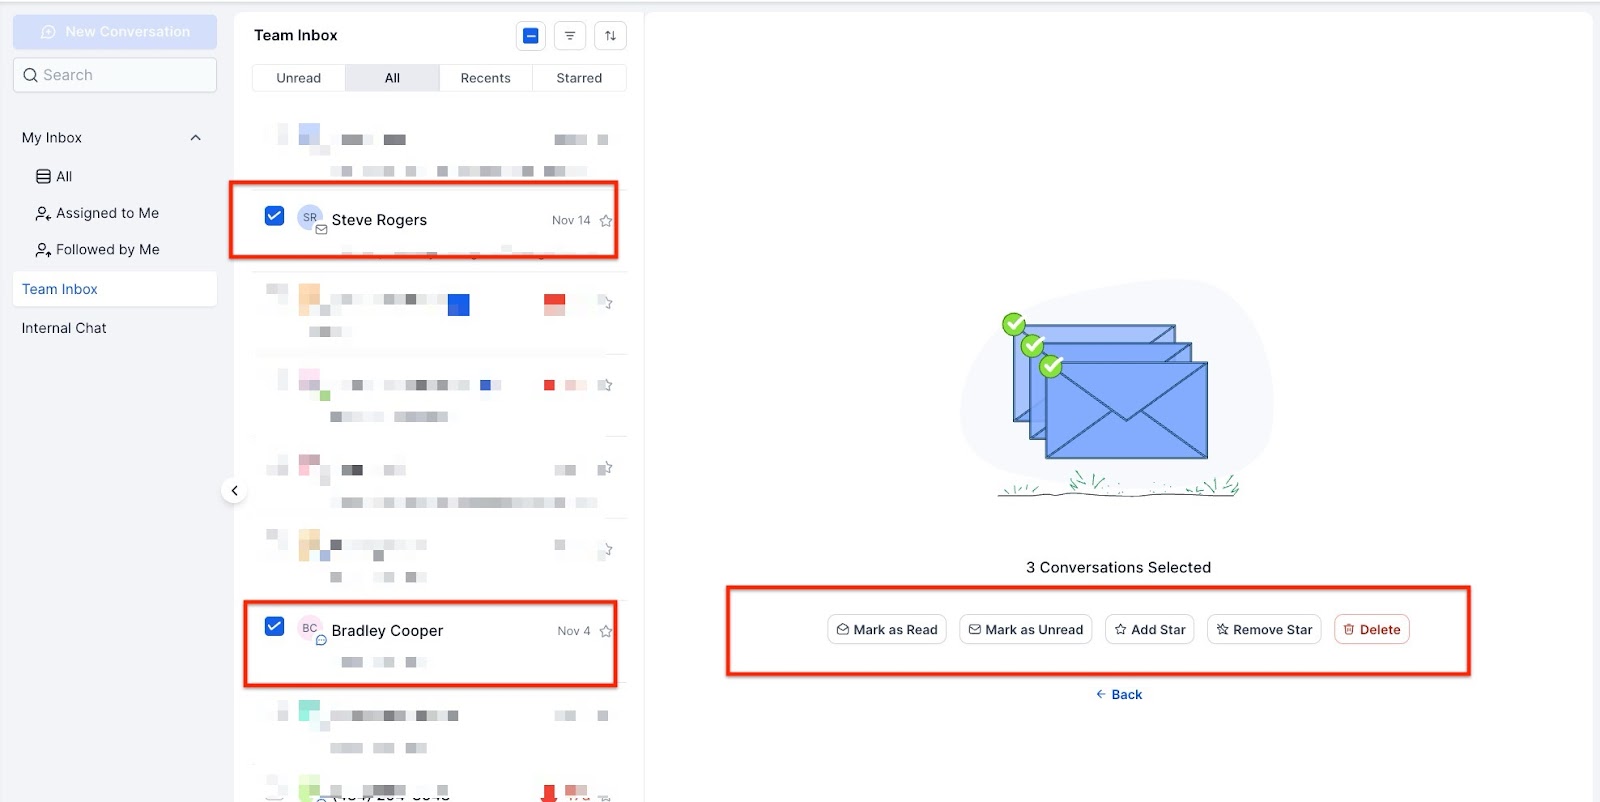Click the Back link

[x=1119, y=695]
